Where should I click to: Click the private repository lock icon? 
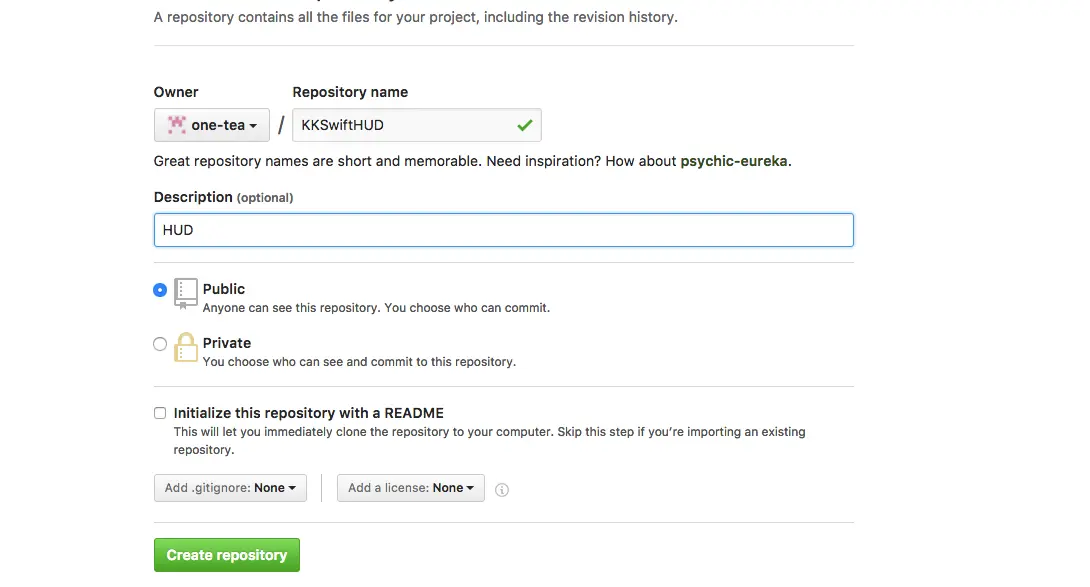point(186,347)
